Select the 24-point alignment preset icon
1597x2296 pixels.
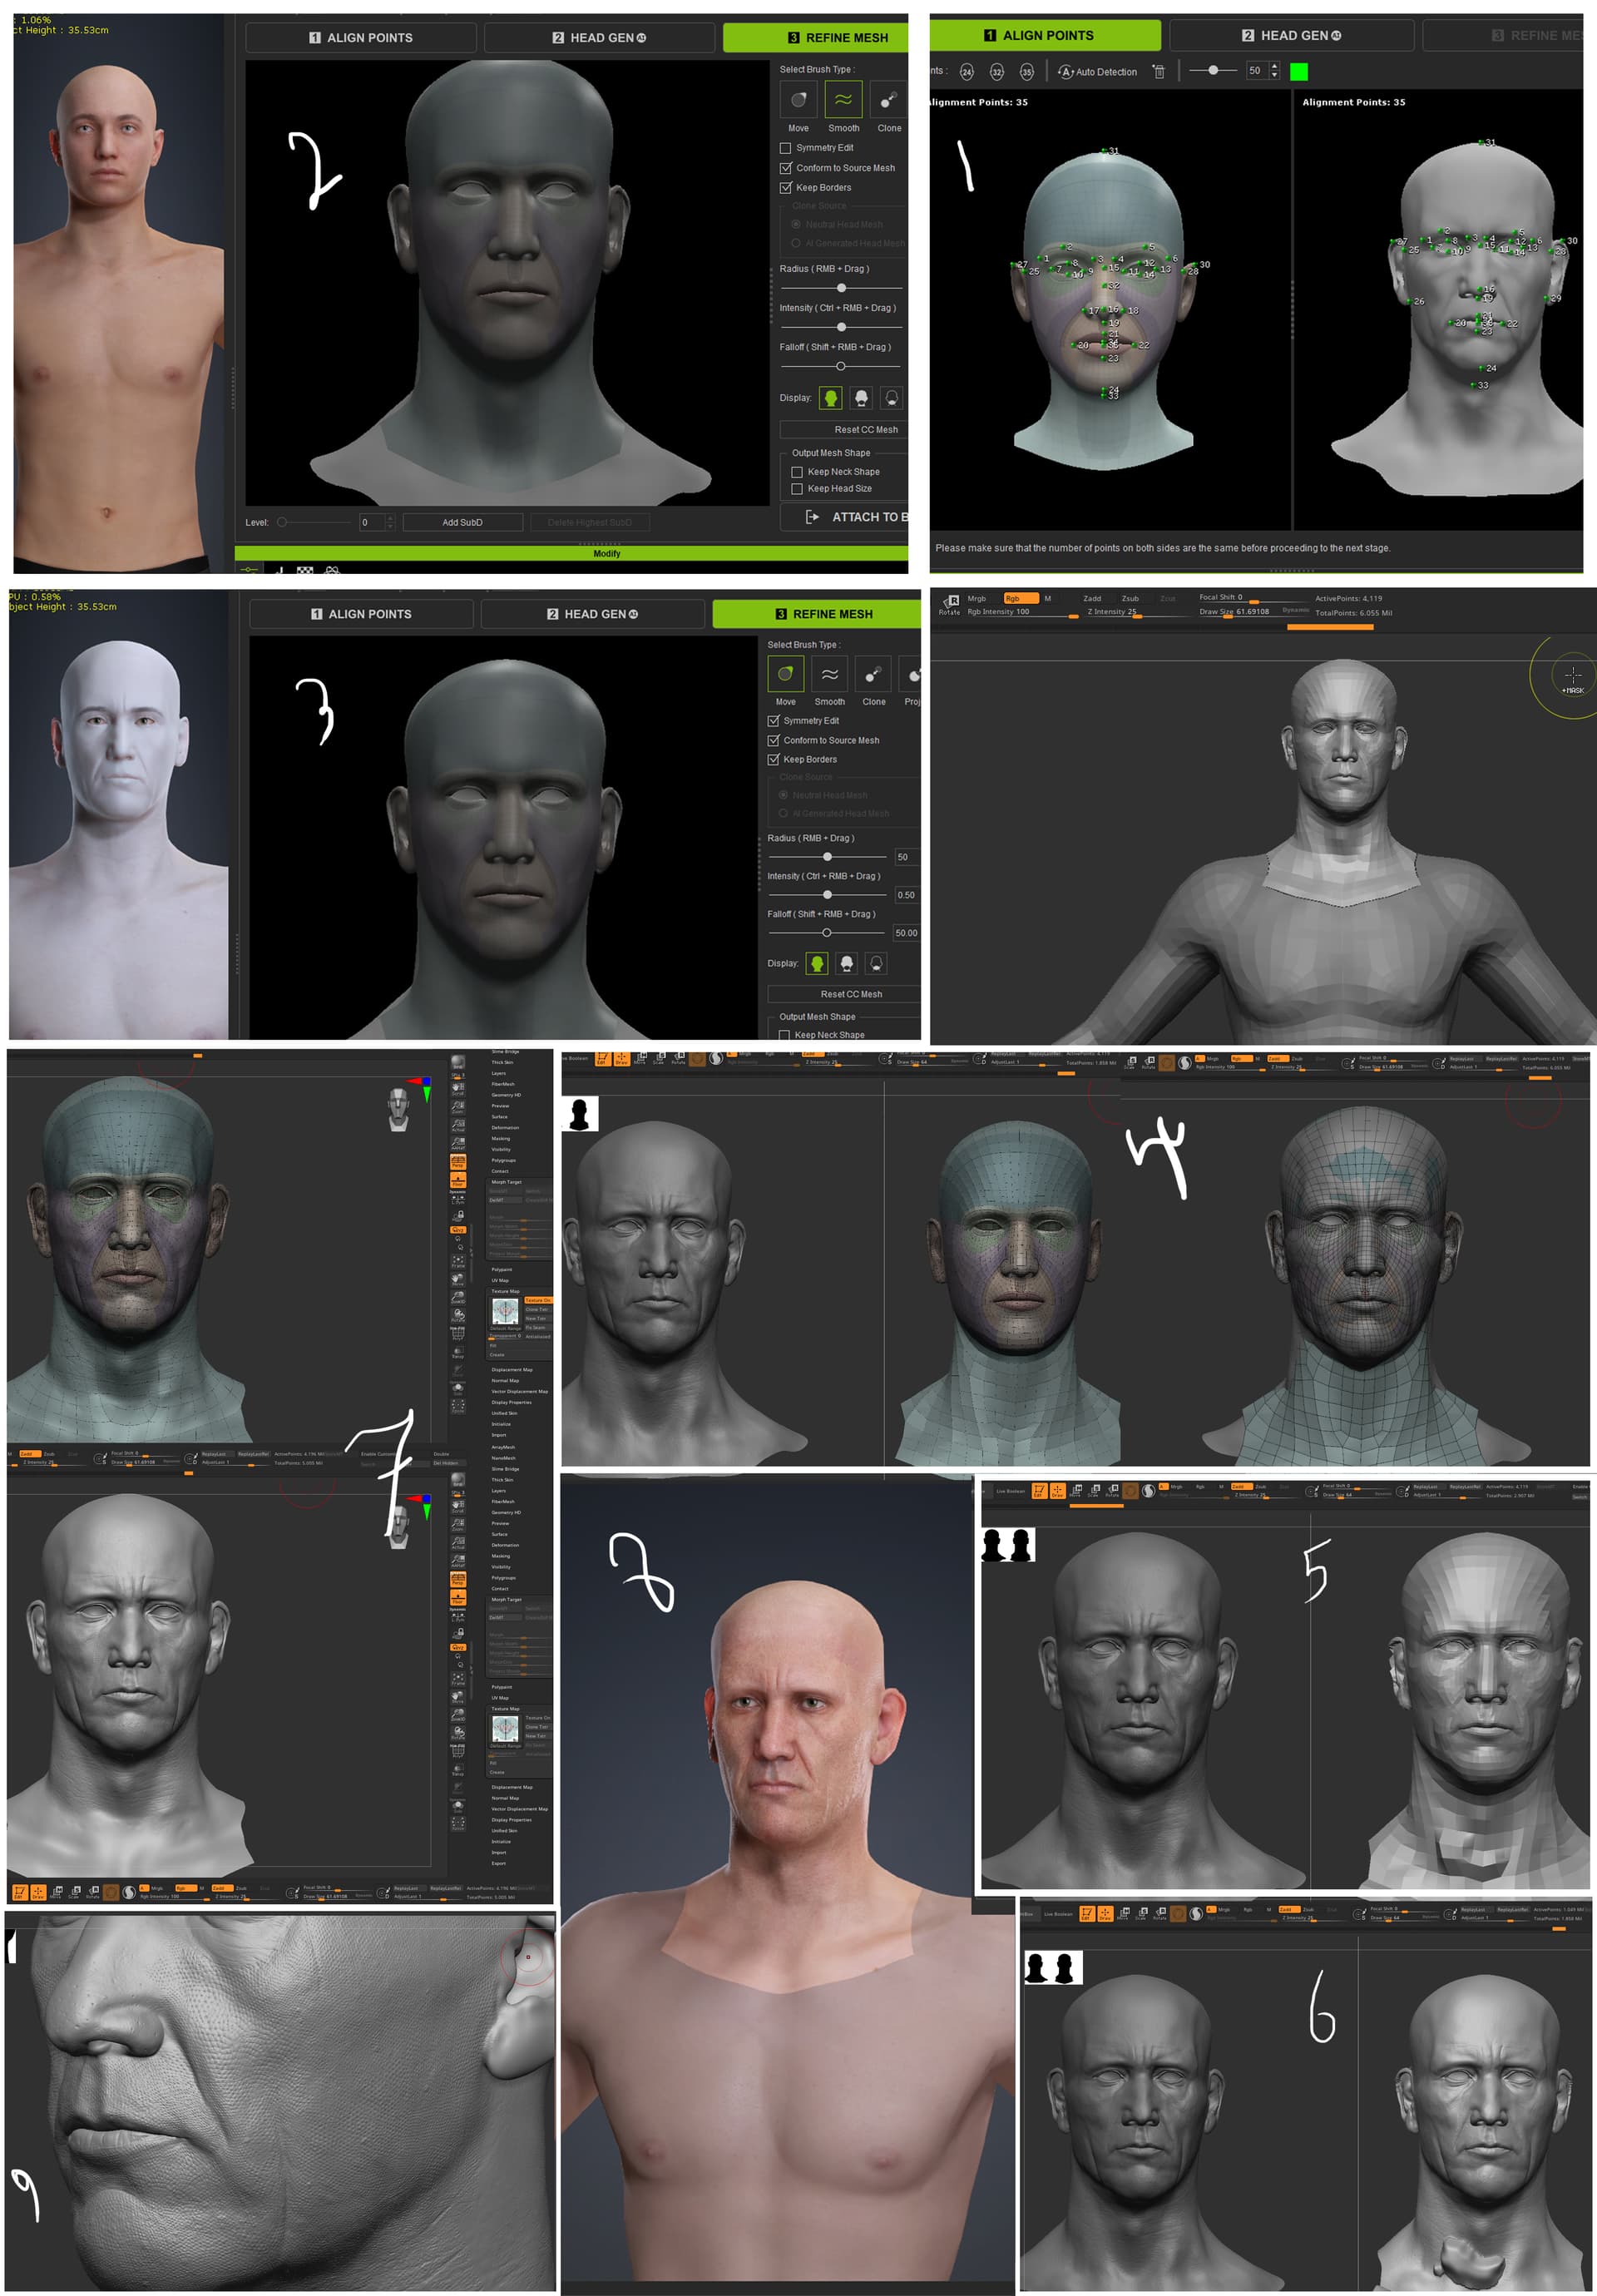click(966, 72)
